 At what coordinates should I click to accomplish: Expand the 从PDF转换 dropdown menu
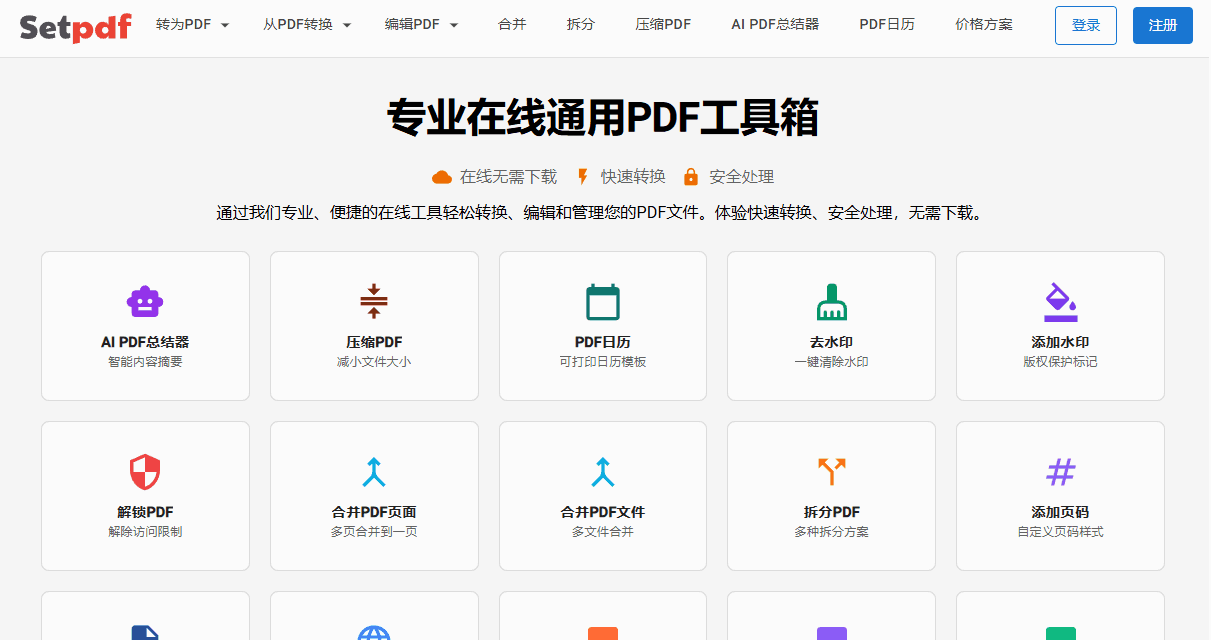[308, 25]
